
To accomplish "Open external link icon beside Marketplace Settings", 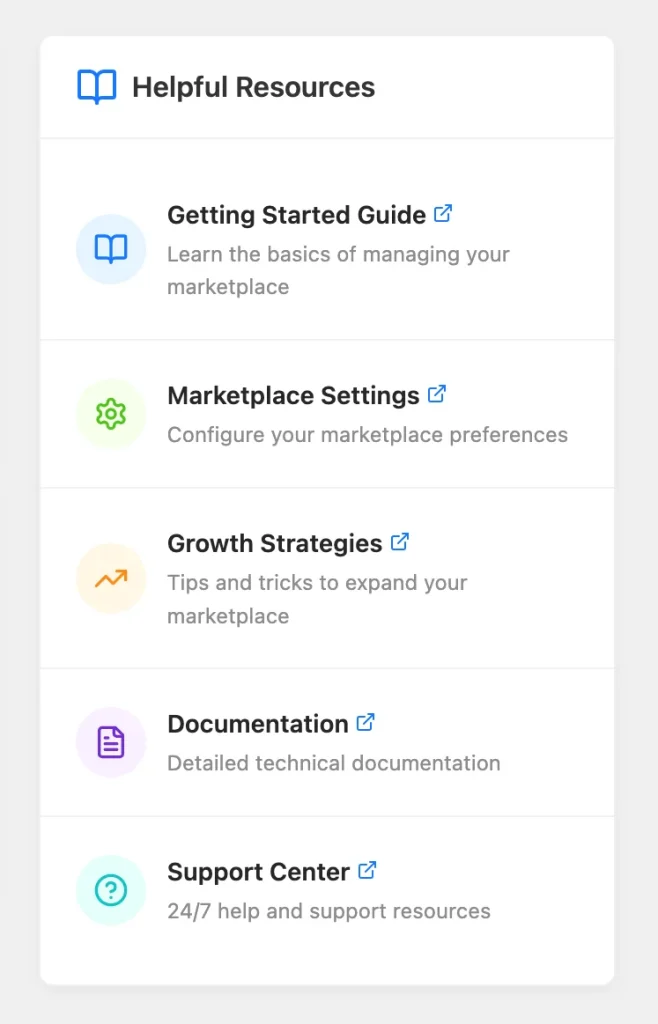I will coord(437,394).
